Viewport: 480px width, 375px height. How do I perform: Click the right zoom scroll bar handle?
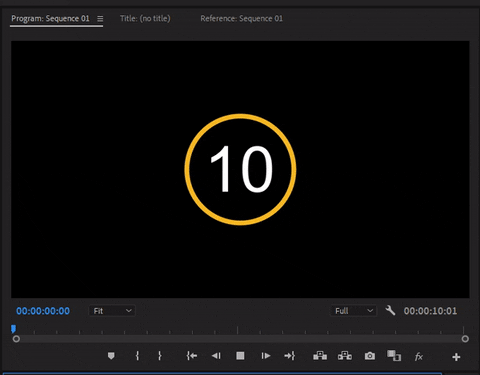point(465,339)
